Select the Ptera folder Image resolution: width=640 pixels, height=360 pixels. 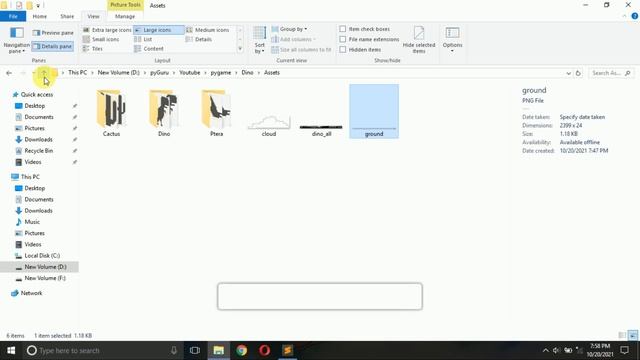(x=217, y=113)
